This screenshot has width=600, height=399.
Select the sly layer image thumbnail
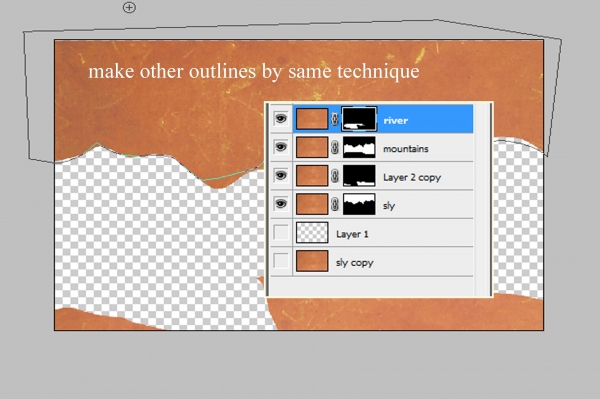(x=312, y=204)
